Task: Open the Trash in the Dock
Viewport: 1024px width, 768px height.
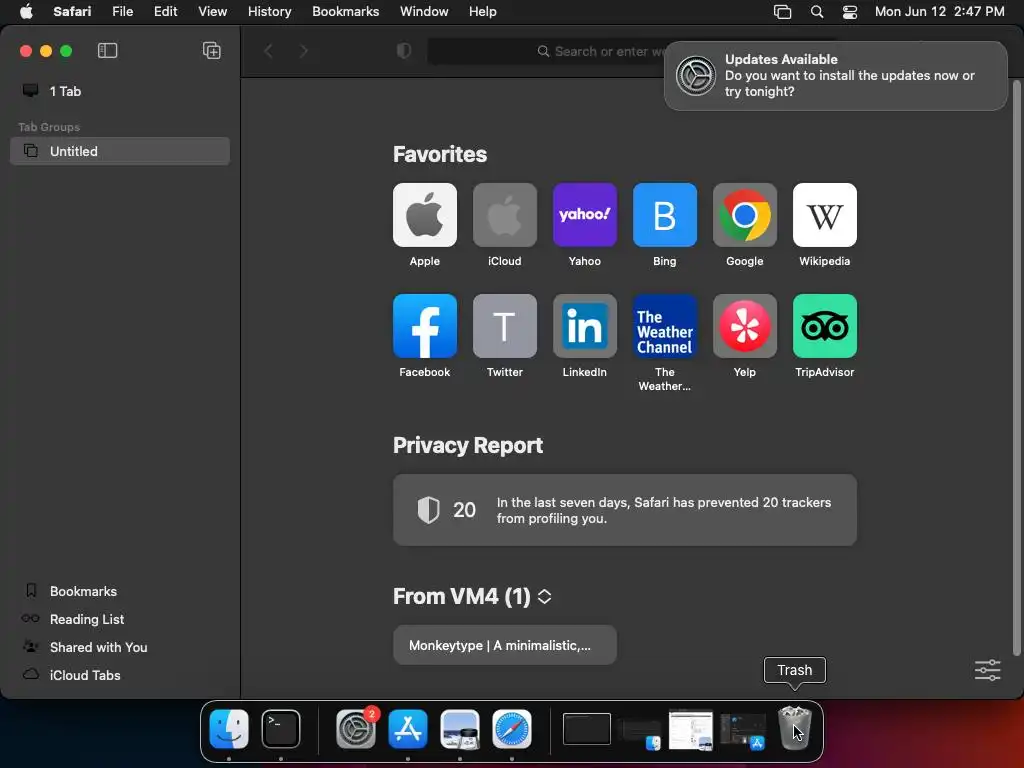Action: click(x=795, y=729)
